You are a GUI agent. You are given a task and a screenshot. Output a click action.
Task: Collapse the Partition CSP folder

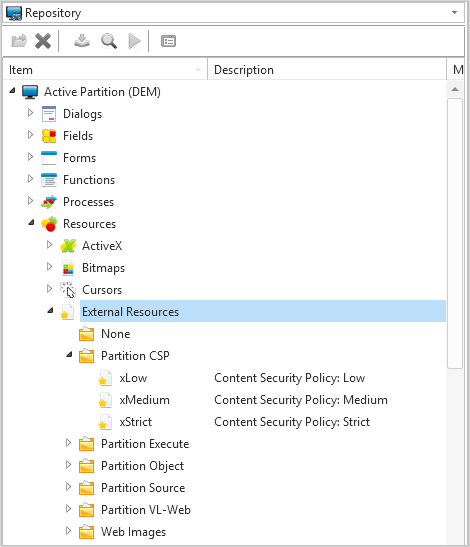pos(69,355)
